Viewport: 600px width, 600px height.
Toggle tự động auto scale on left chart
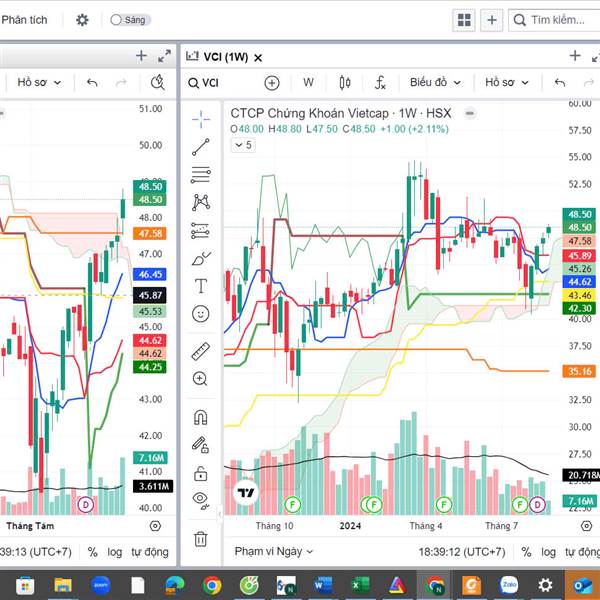tap(150, 552)
